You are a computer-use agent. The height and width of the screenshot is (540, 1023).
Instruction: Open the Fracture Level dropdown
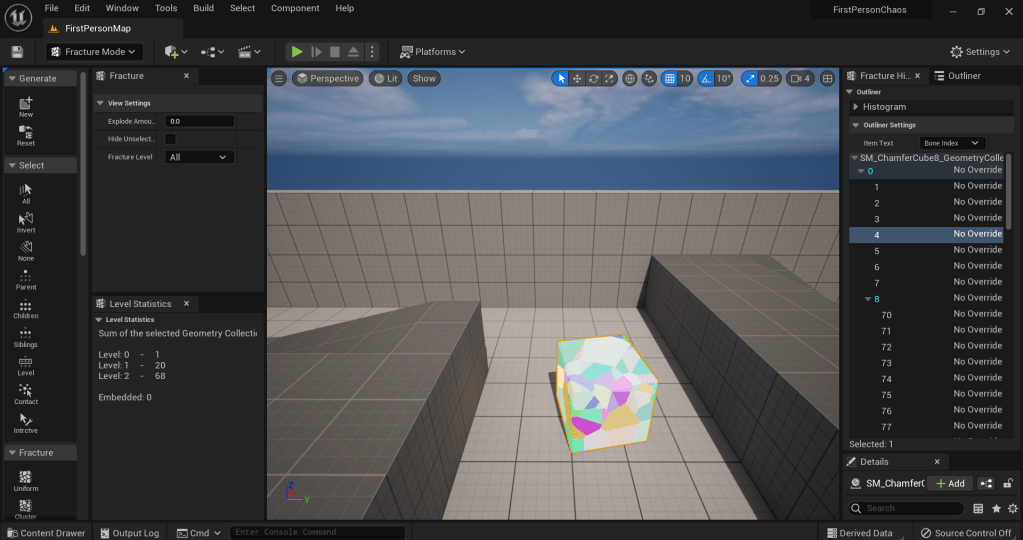click(199, 157)
